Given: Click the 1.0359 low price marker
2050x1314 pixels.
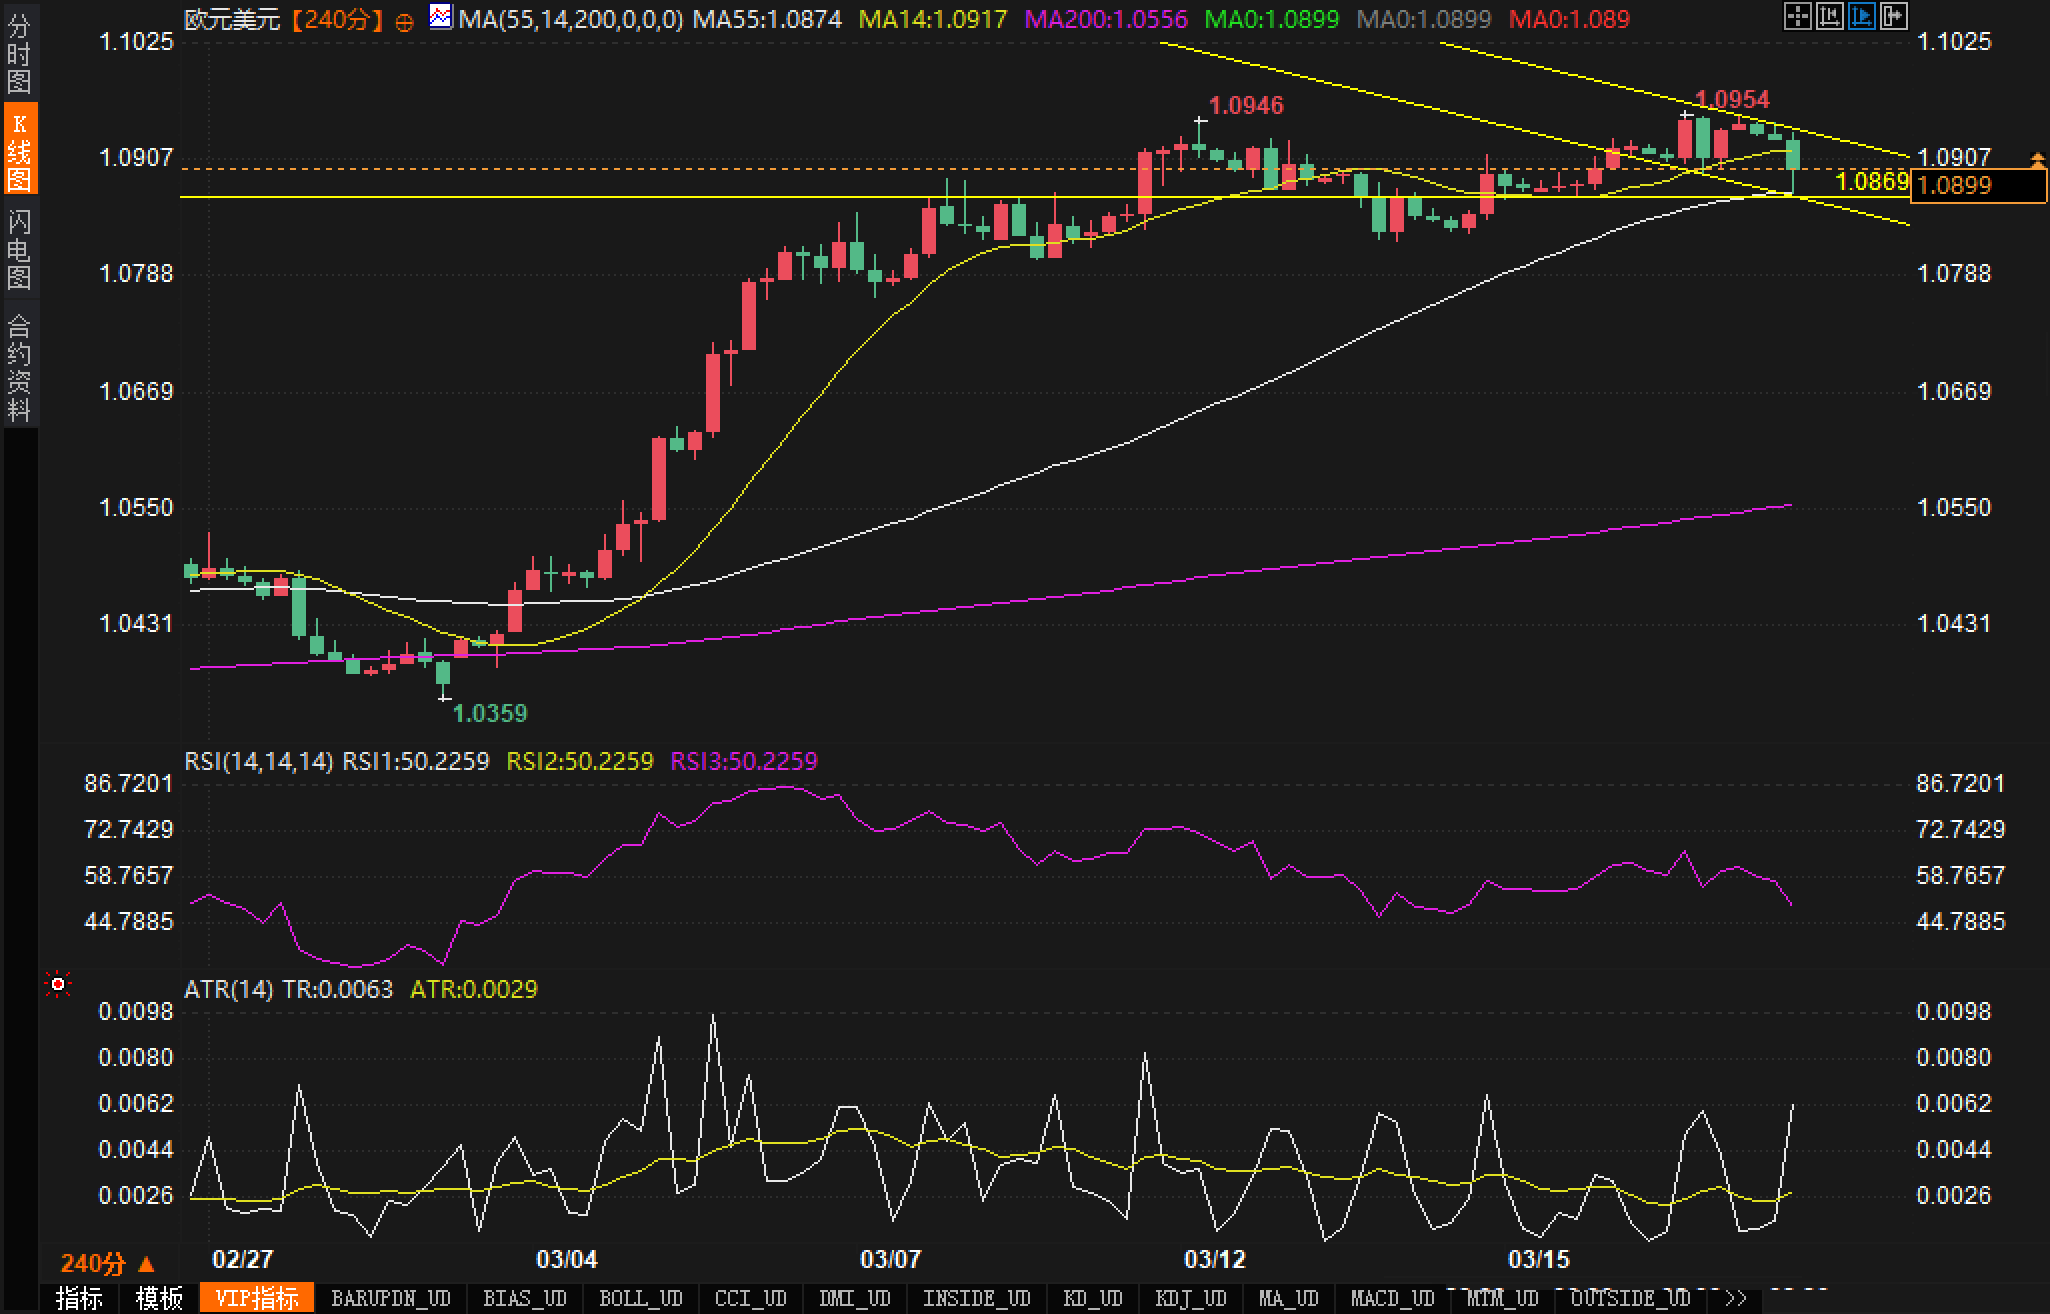Looking at the screenshot, I should pos(490,713).
